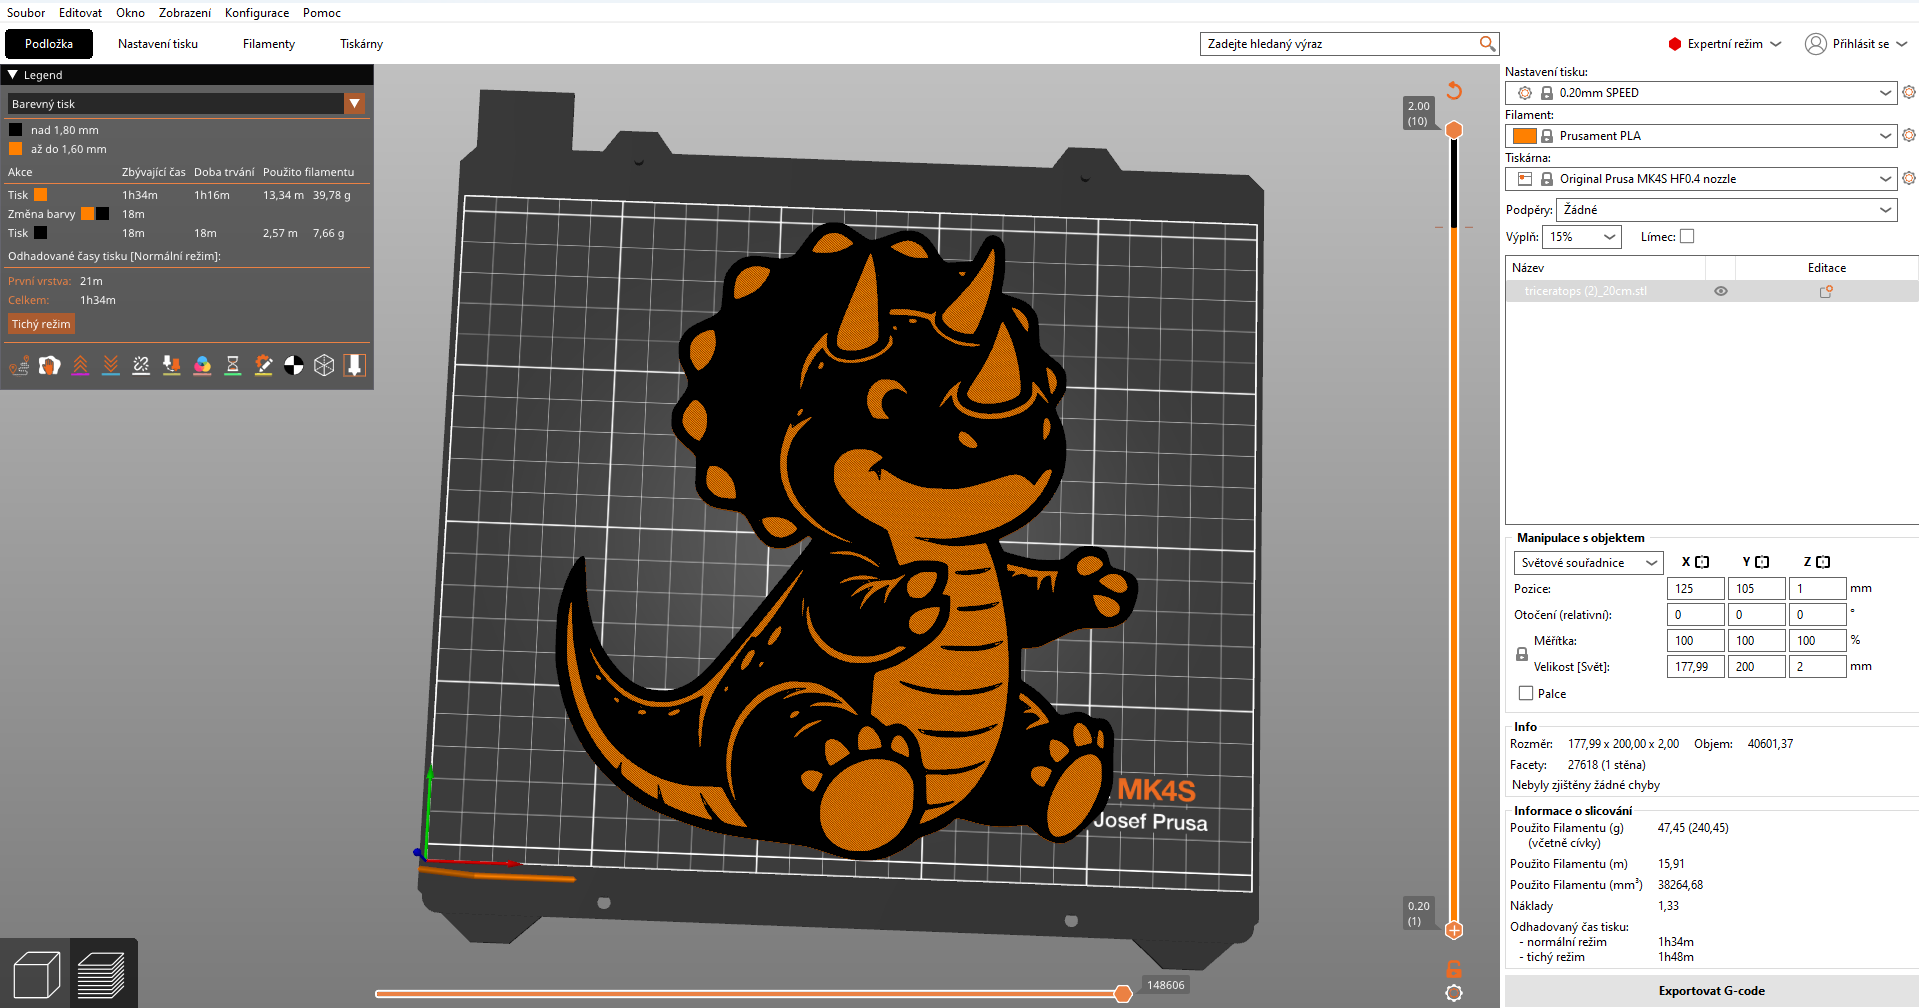Toggle the seams broken-chain icon

pos(141,366)
